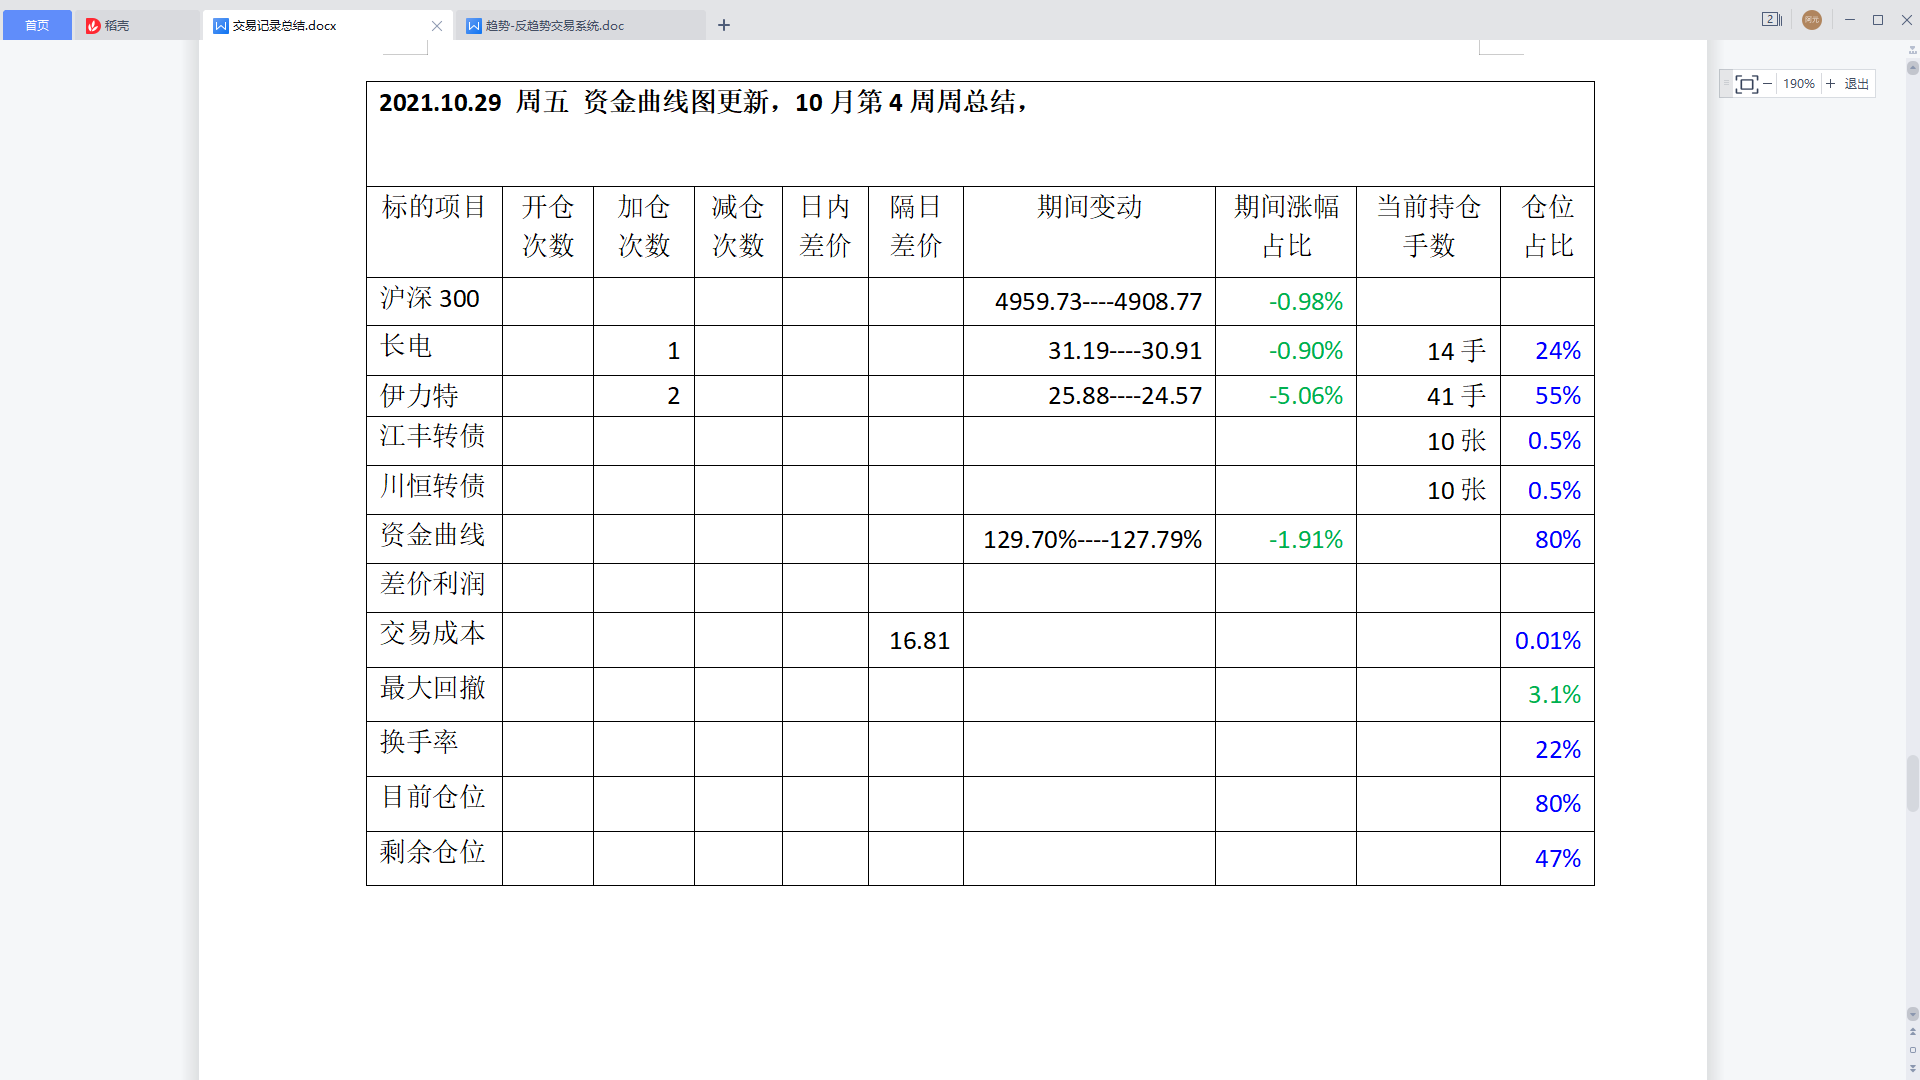Go to the 首页 home tab

tap(37, 26)
